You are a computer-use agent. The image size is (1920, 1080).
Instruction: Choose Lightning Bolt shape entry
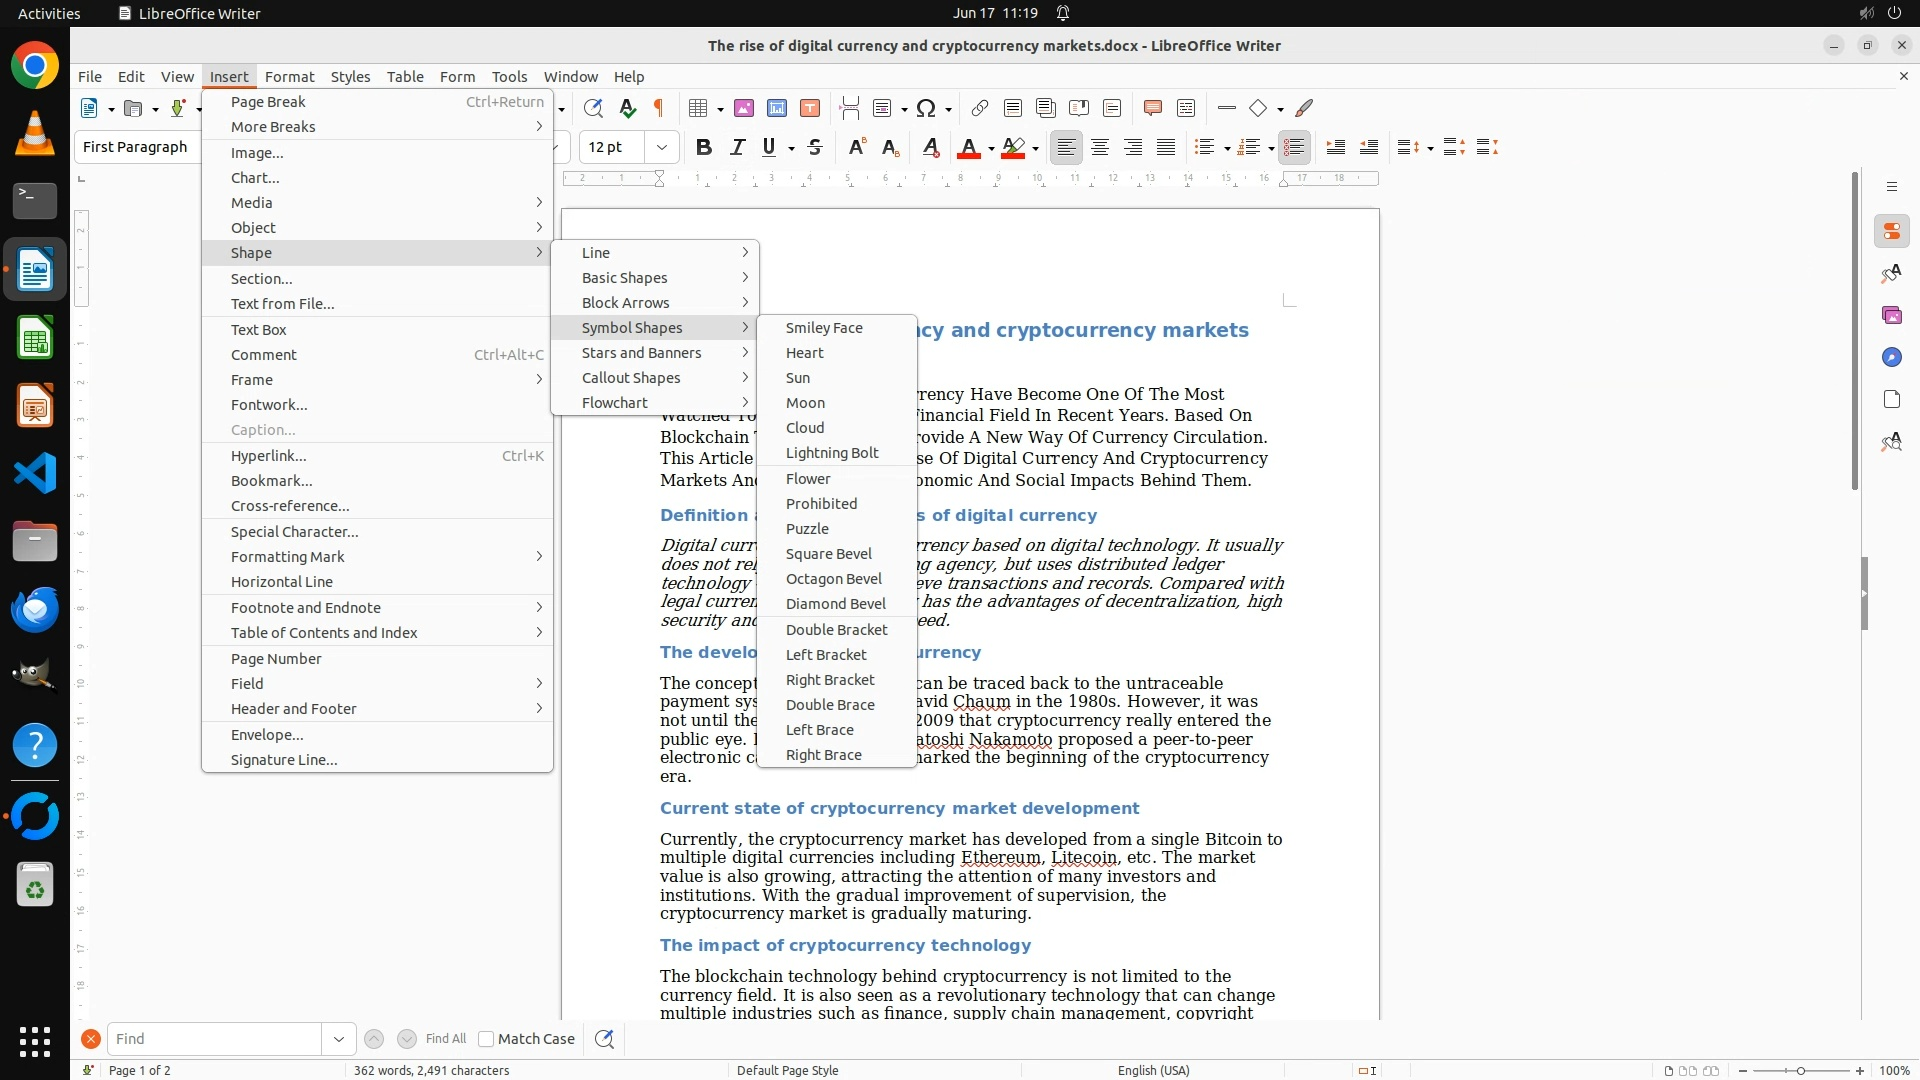[x=832, y=453]
